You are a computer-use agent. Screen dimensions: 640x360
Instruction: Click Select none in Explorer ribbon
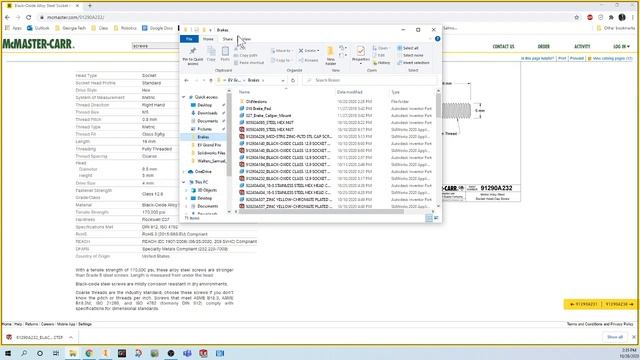click(x=410, y=56)
